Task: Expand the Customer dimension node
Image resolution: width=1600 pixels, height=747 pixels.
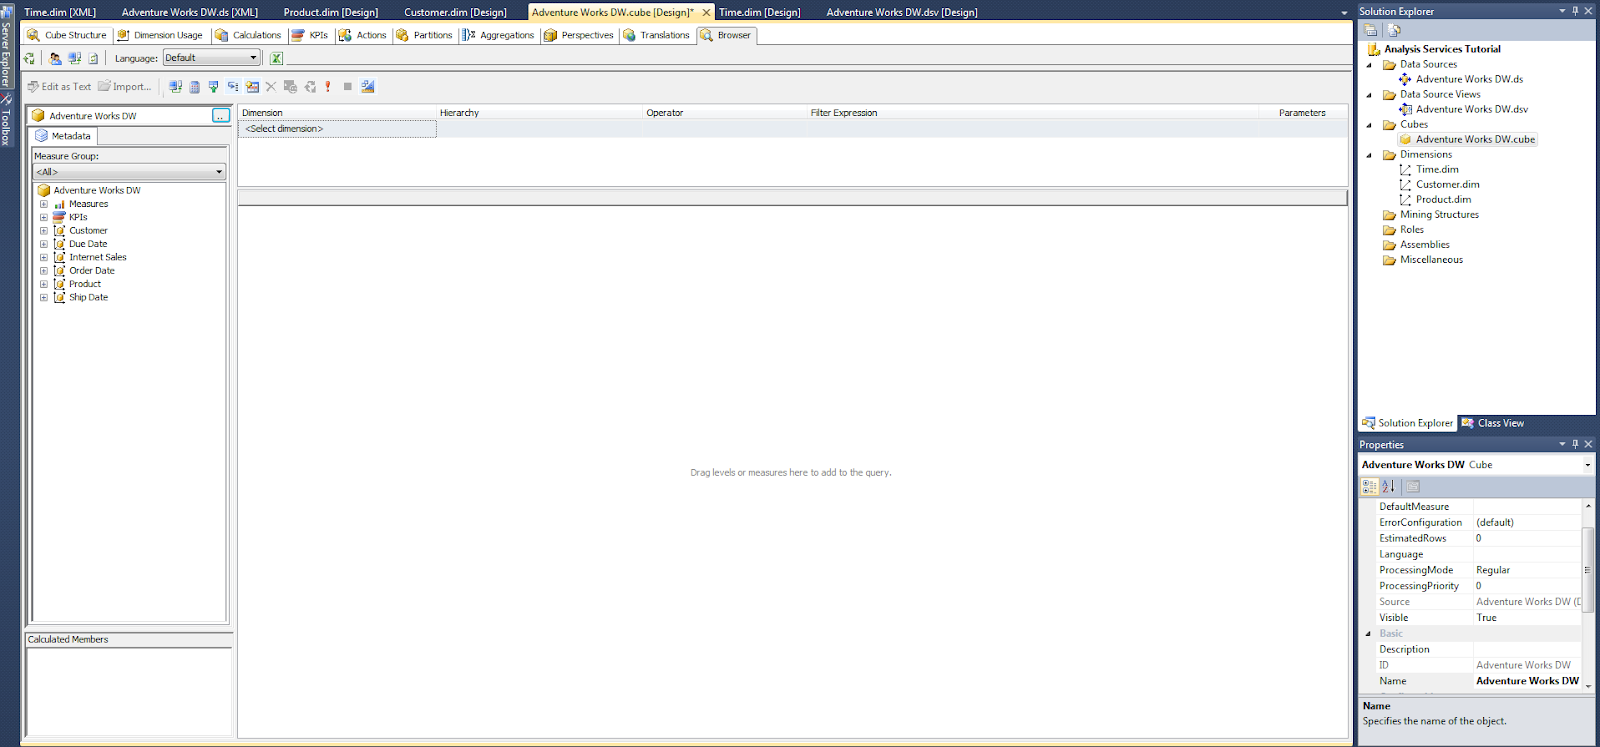Action: (x=44, y=231)
